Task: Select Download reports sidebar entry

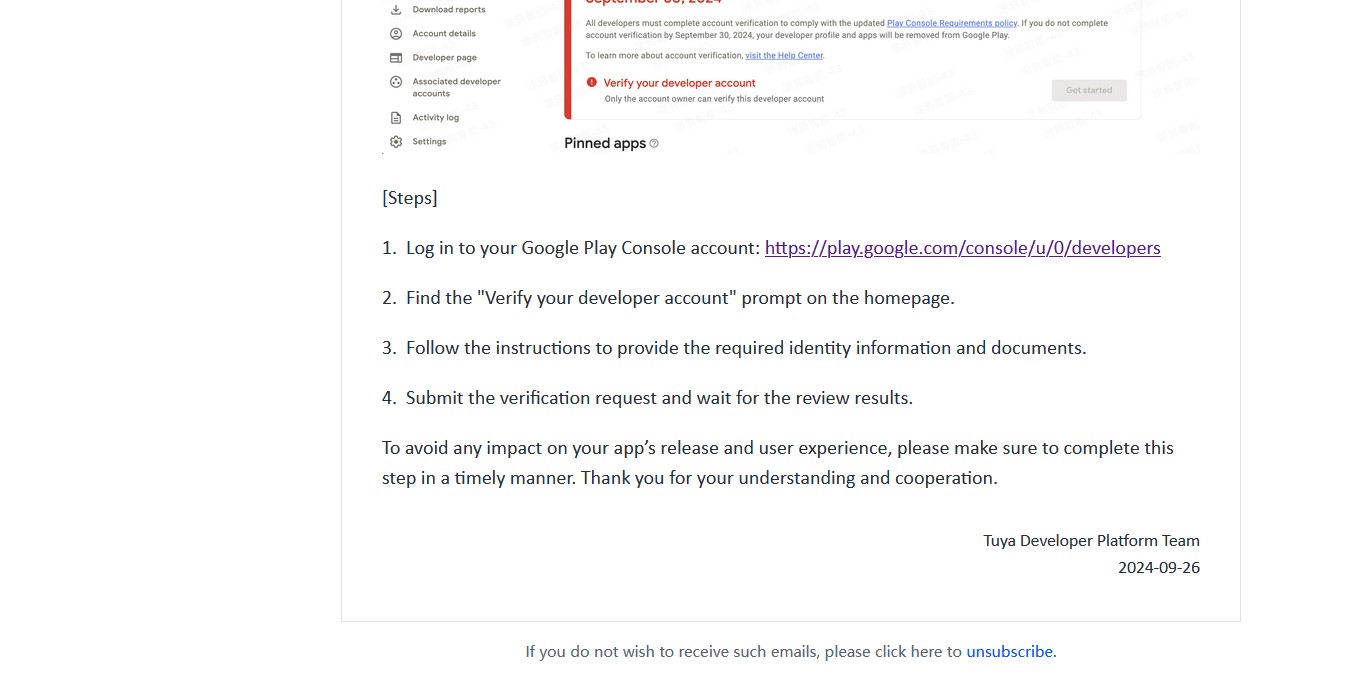Action: tap(449, 9)
